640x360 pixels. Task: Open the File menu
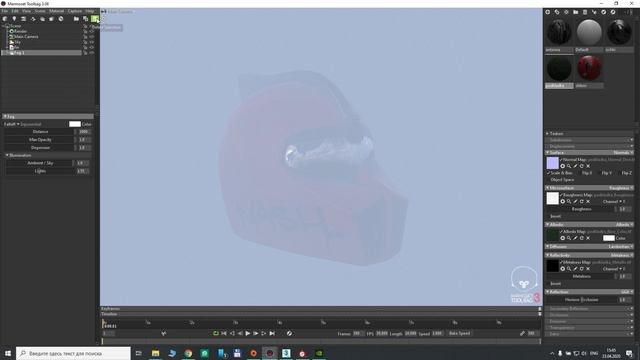(x=4, y=11)
